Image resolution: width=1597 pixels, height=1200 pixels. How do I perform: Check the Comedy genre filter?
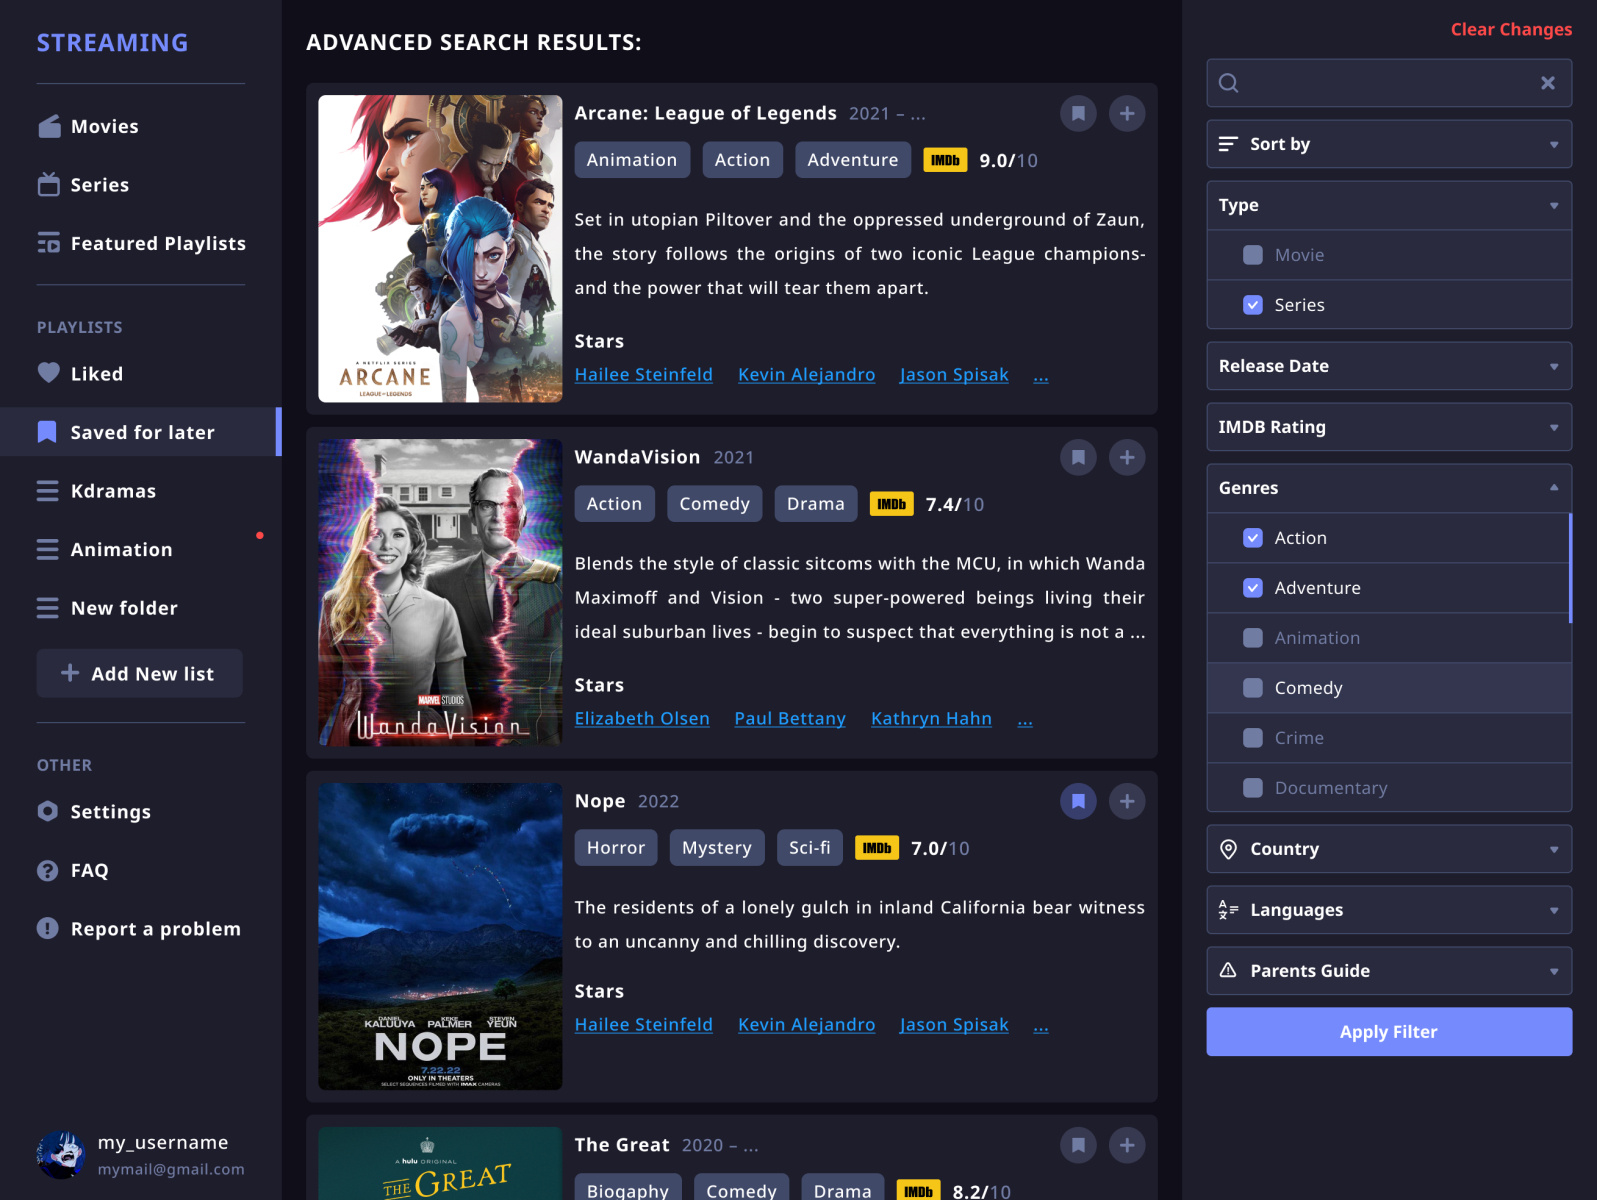pyautogui.click(x=1253, y=688)
